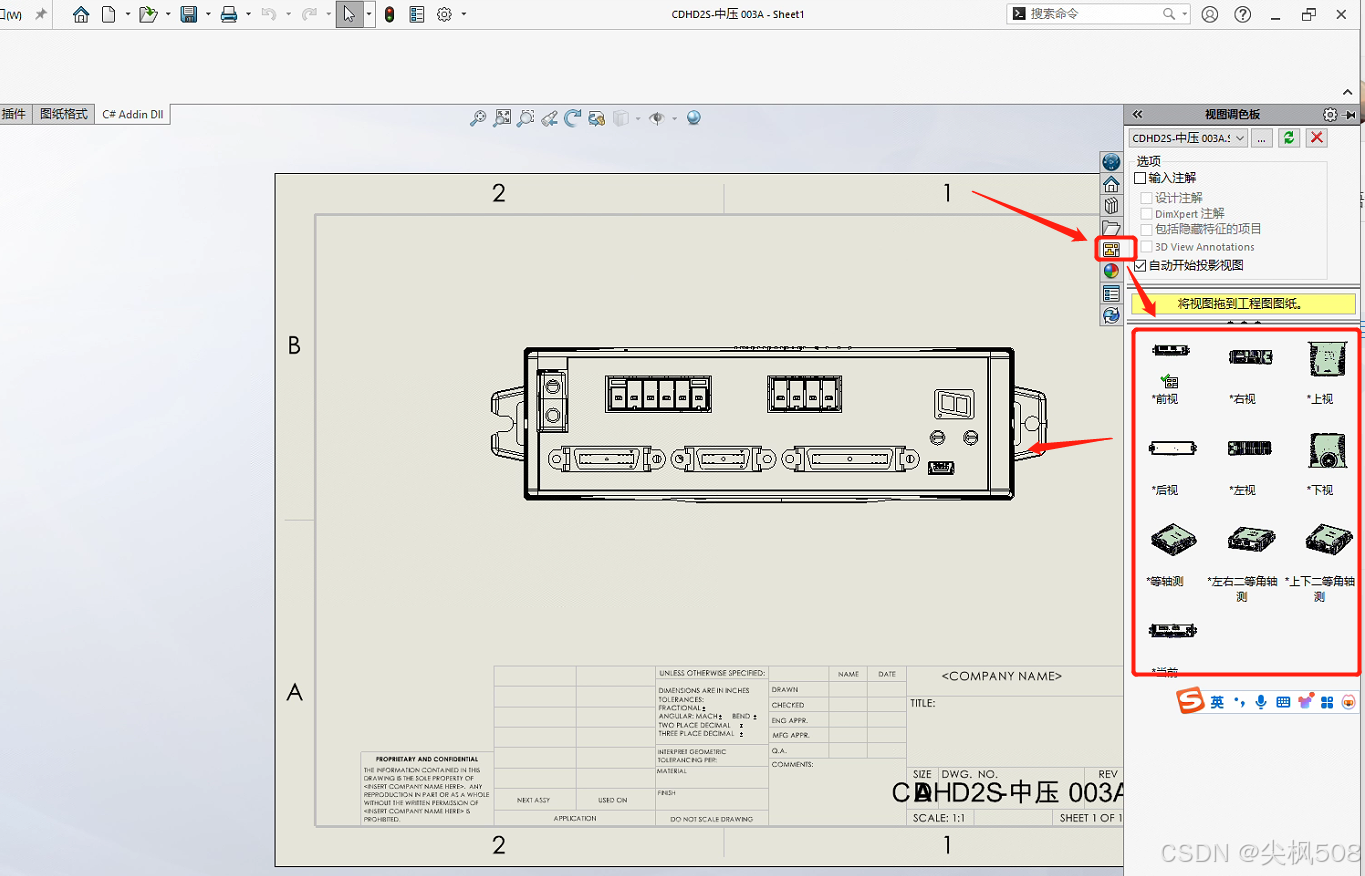Click the pin icon on View Palette header
This screenshot has width=1365, height=876.
click(x=1351, y=115)
